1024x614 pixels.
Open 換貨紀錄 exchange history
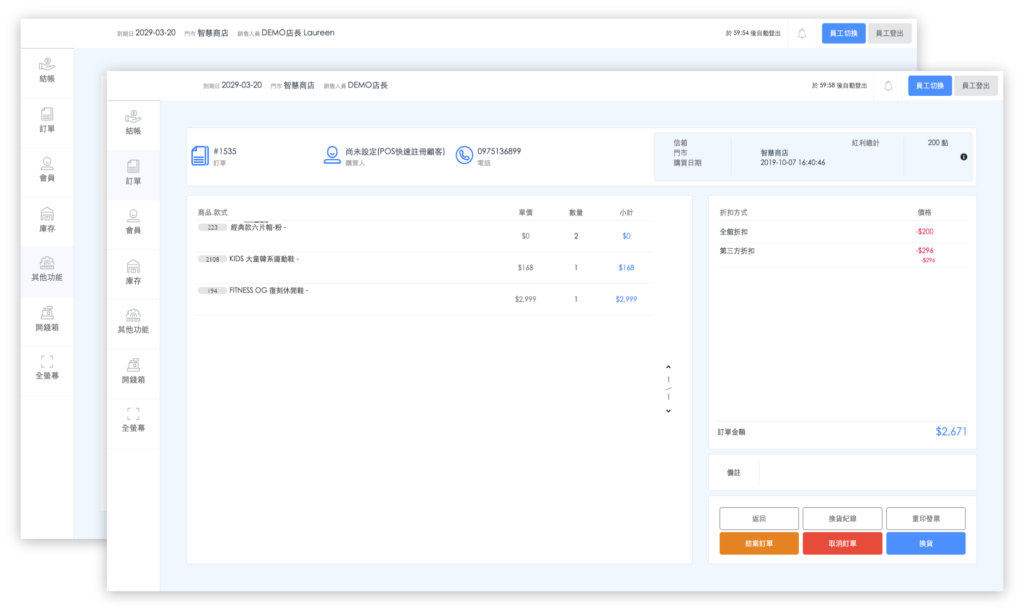(x=842, y=518)
